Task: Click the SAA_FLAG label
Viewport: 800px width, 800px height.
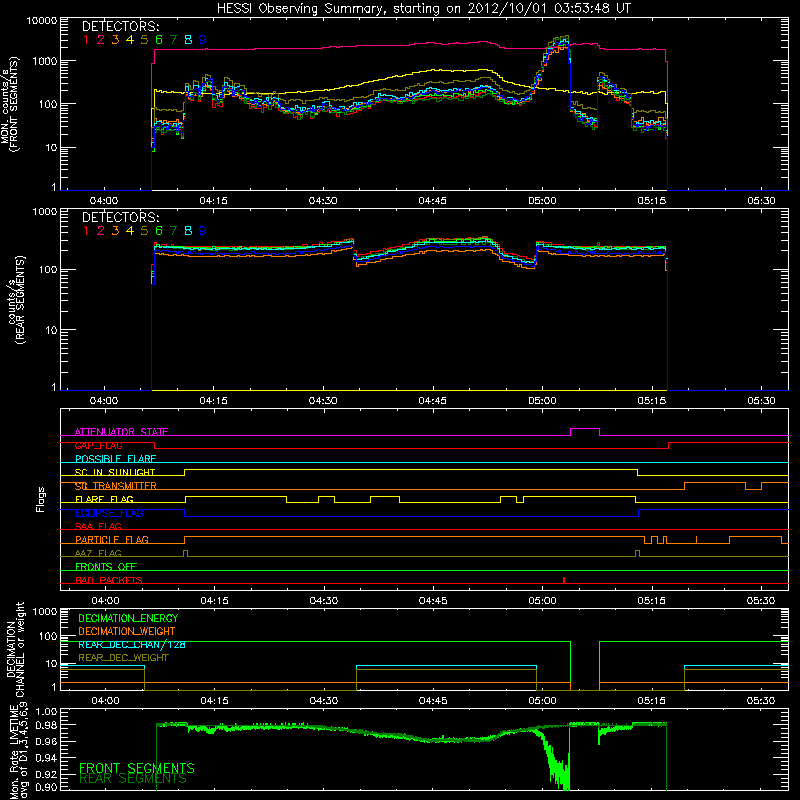Action: pyautogui.click(x=98, y=526)
